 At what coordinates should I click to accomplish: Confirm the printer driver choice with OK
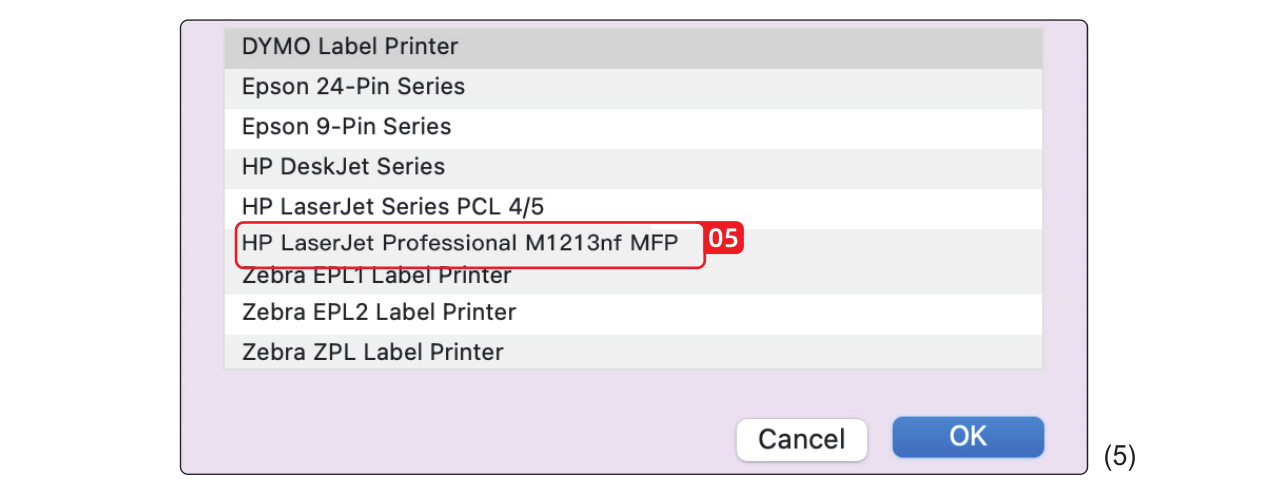tap(967, 437)
